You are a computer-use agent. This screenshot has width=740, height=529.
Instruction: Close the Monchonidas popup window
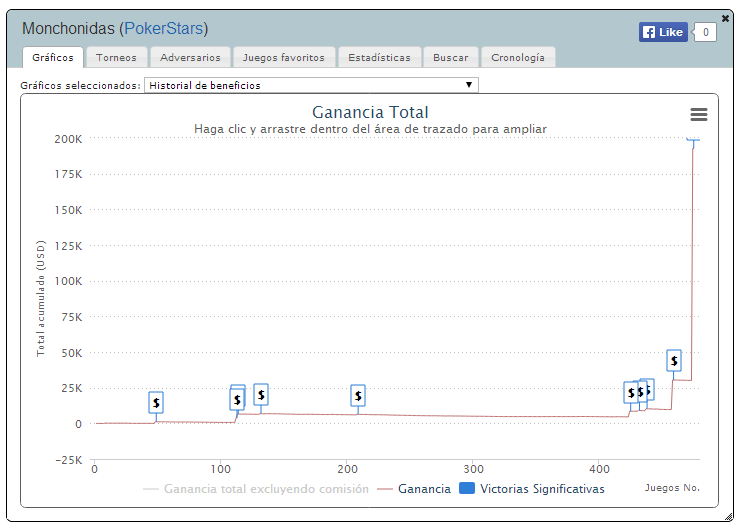click(x=725, y=18)
